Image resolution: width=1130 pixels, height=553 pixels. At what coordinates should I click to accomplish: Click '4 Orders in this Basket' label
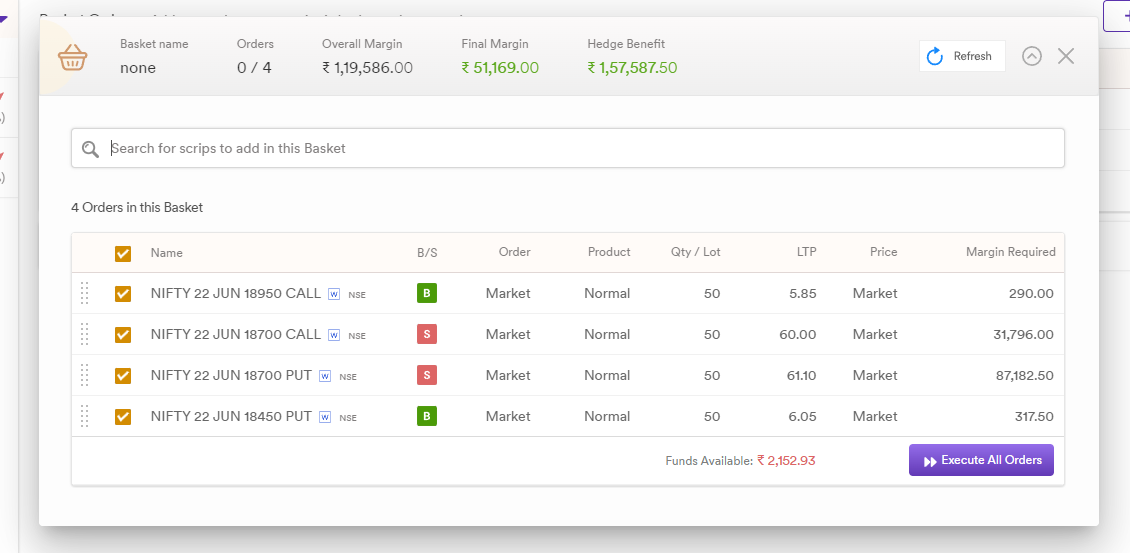pyautogui.click(x=137, y=208)
